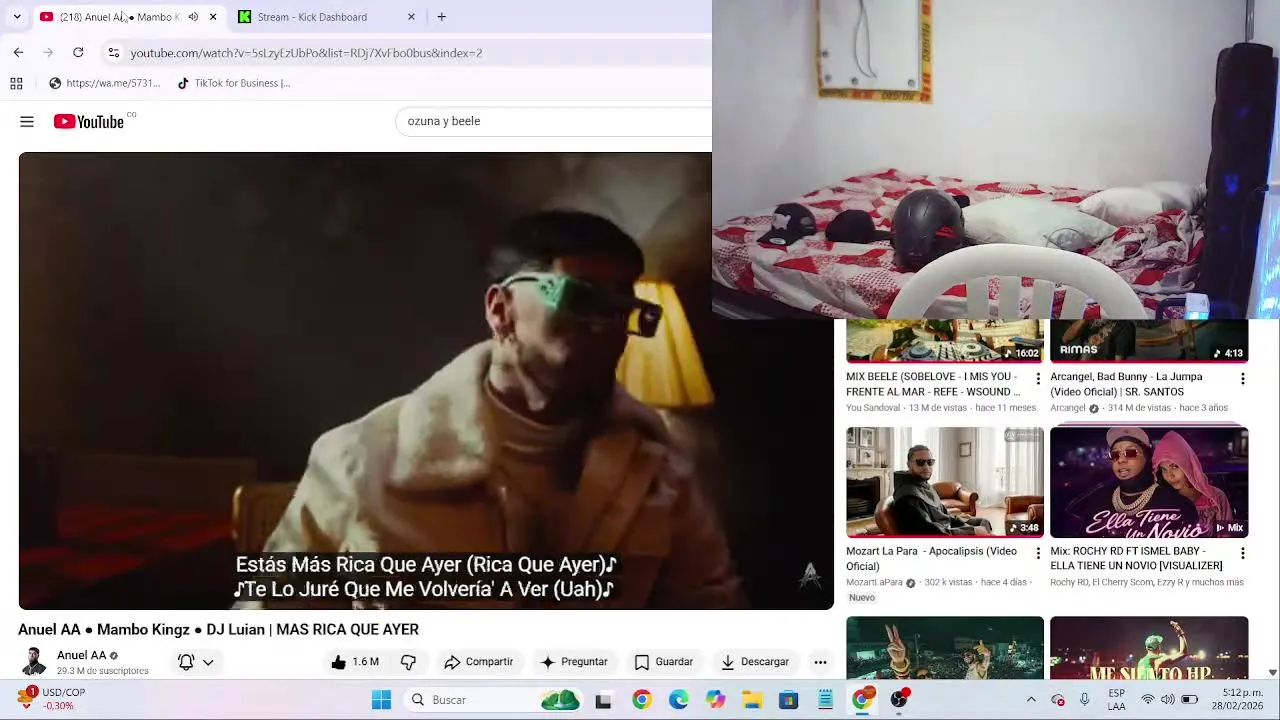This screenshot has width=1280, height=720.
Task: Open the microphone tray icon
Action: (x=1084, y=700)
